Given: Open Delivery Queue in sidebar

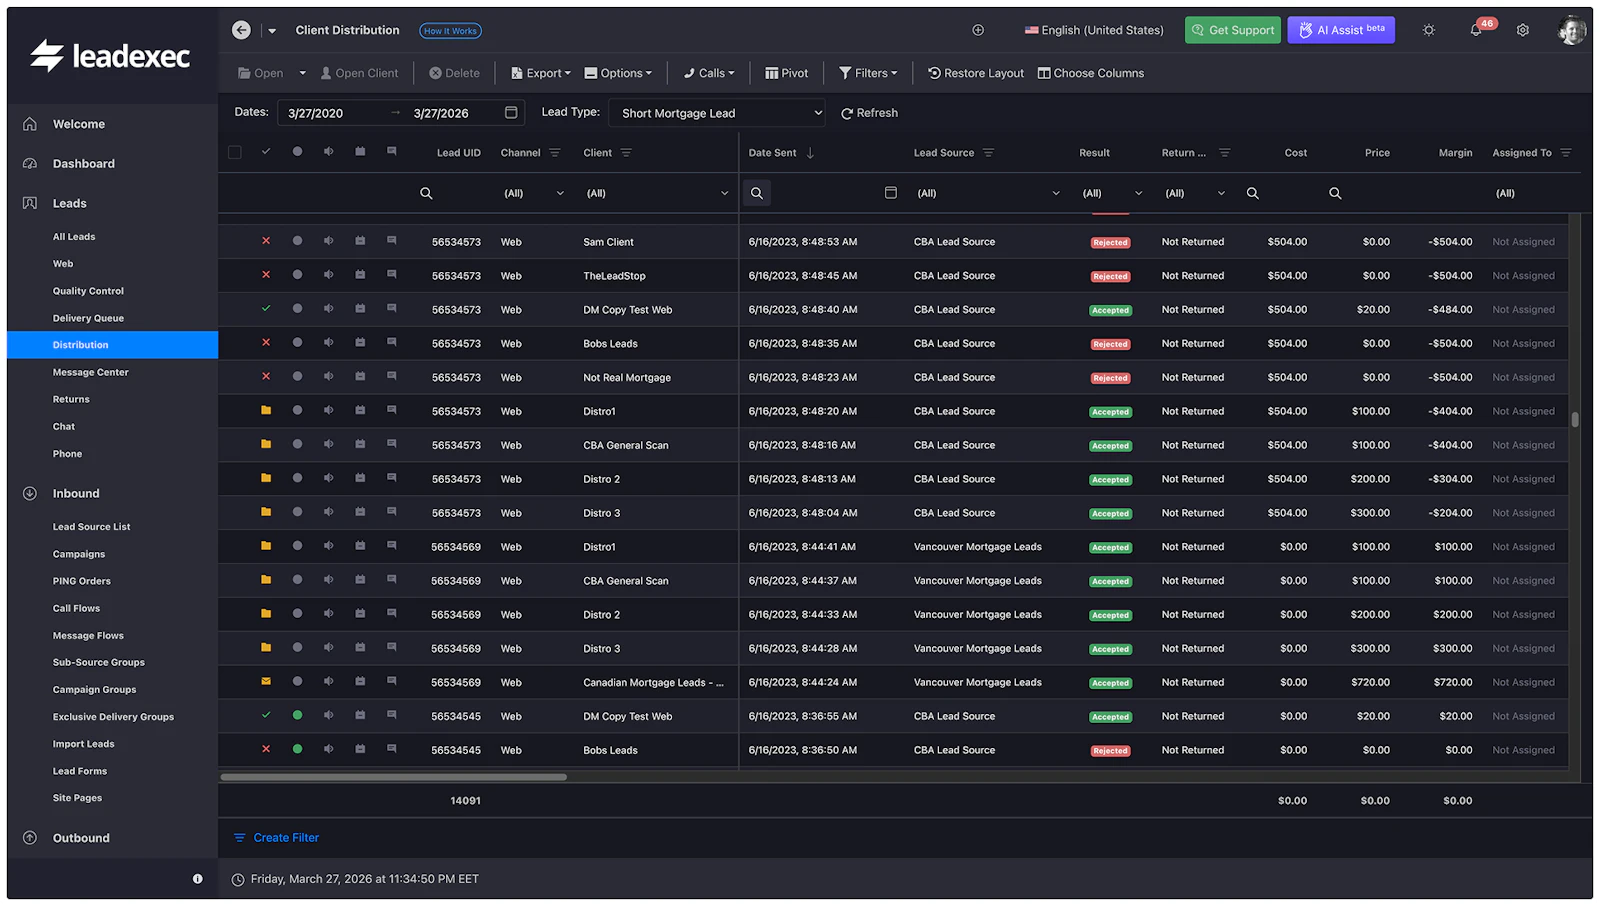Looking at the screenshot, I should coord(88,318).
